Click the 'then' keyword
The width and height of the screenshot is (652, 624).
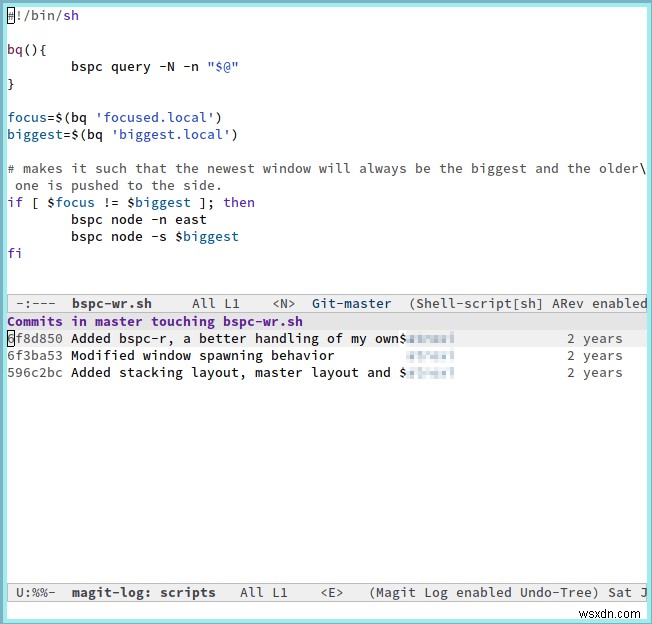[239, 203]
